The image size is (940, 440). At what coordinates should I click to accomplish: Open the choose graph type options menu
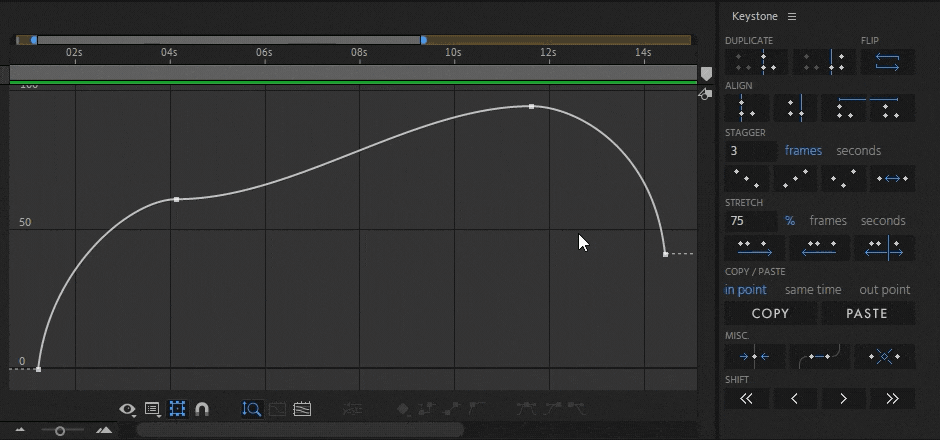tap(152, 409)
